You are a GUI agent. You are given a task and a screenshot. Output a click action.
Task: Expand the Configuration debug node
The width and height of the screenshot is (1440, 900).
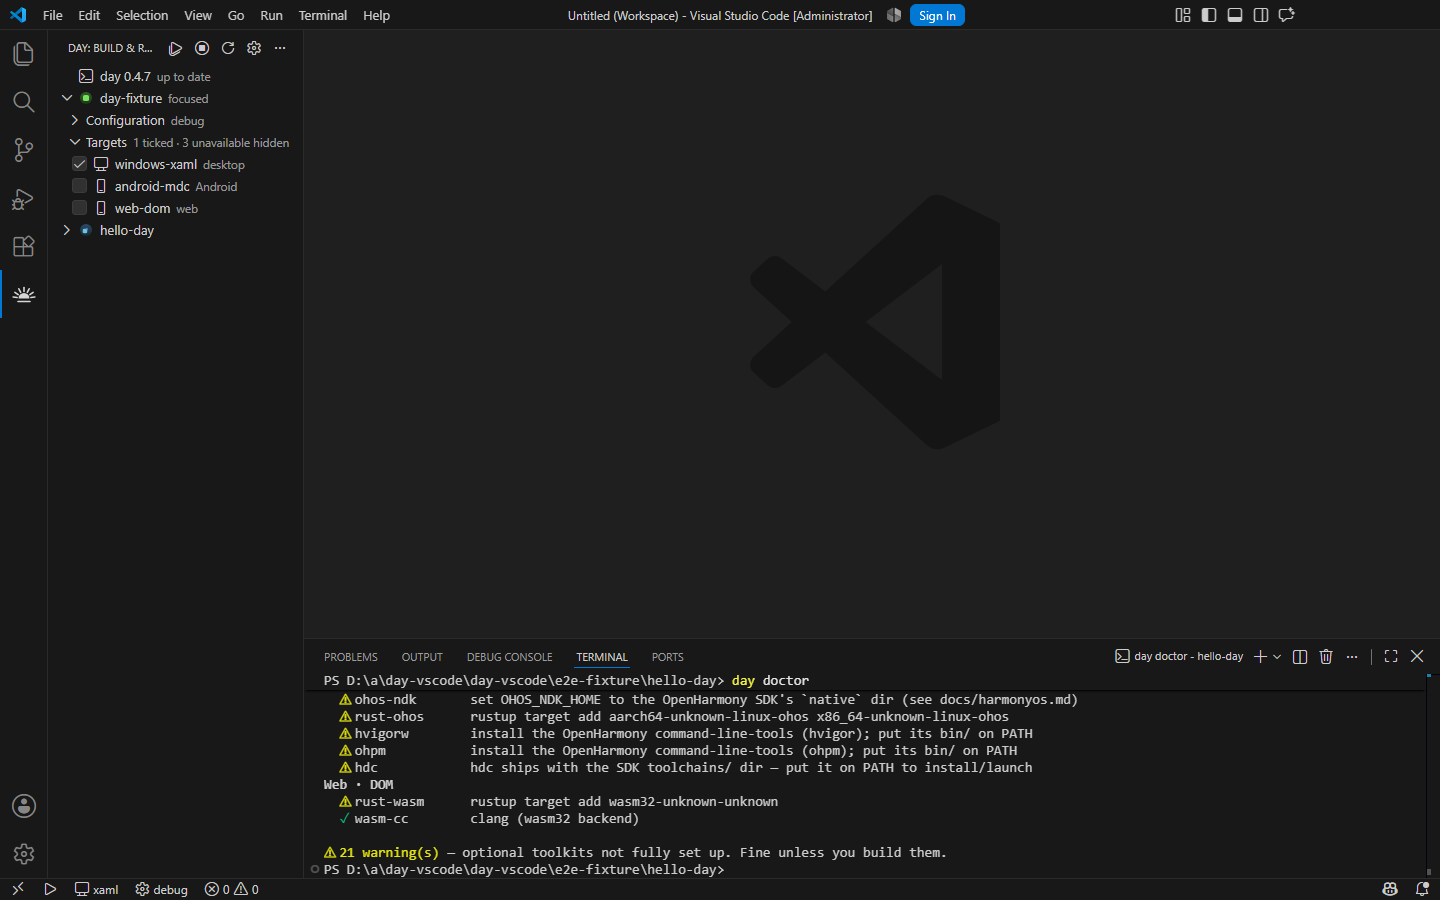pyautogui.click(x=74, y=120)
